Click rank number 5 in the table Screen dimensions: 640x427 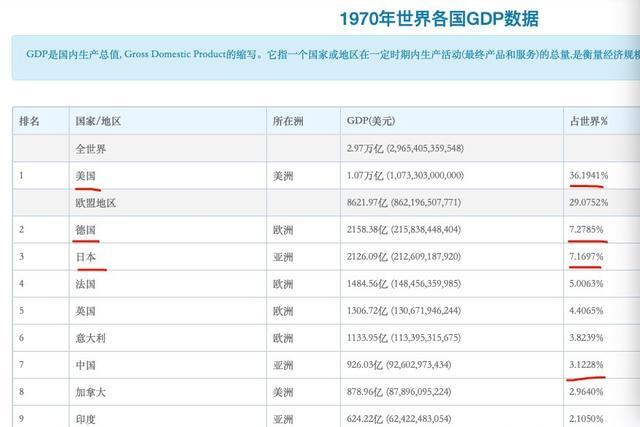point(21,311)
